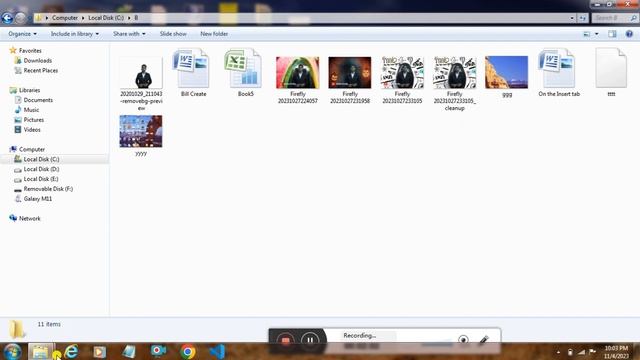Open address bar history dropdown
Viewport: 640px width, 360px height.
pyautogui.click(x=571, y=18)
